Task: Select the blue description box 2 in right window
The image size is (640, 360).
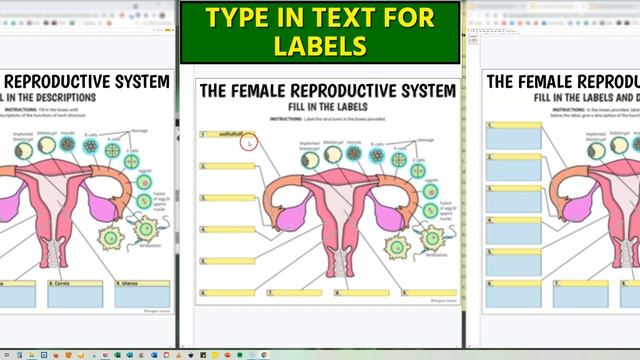Action: click(513, 170)
